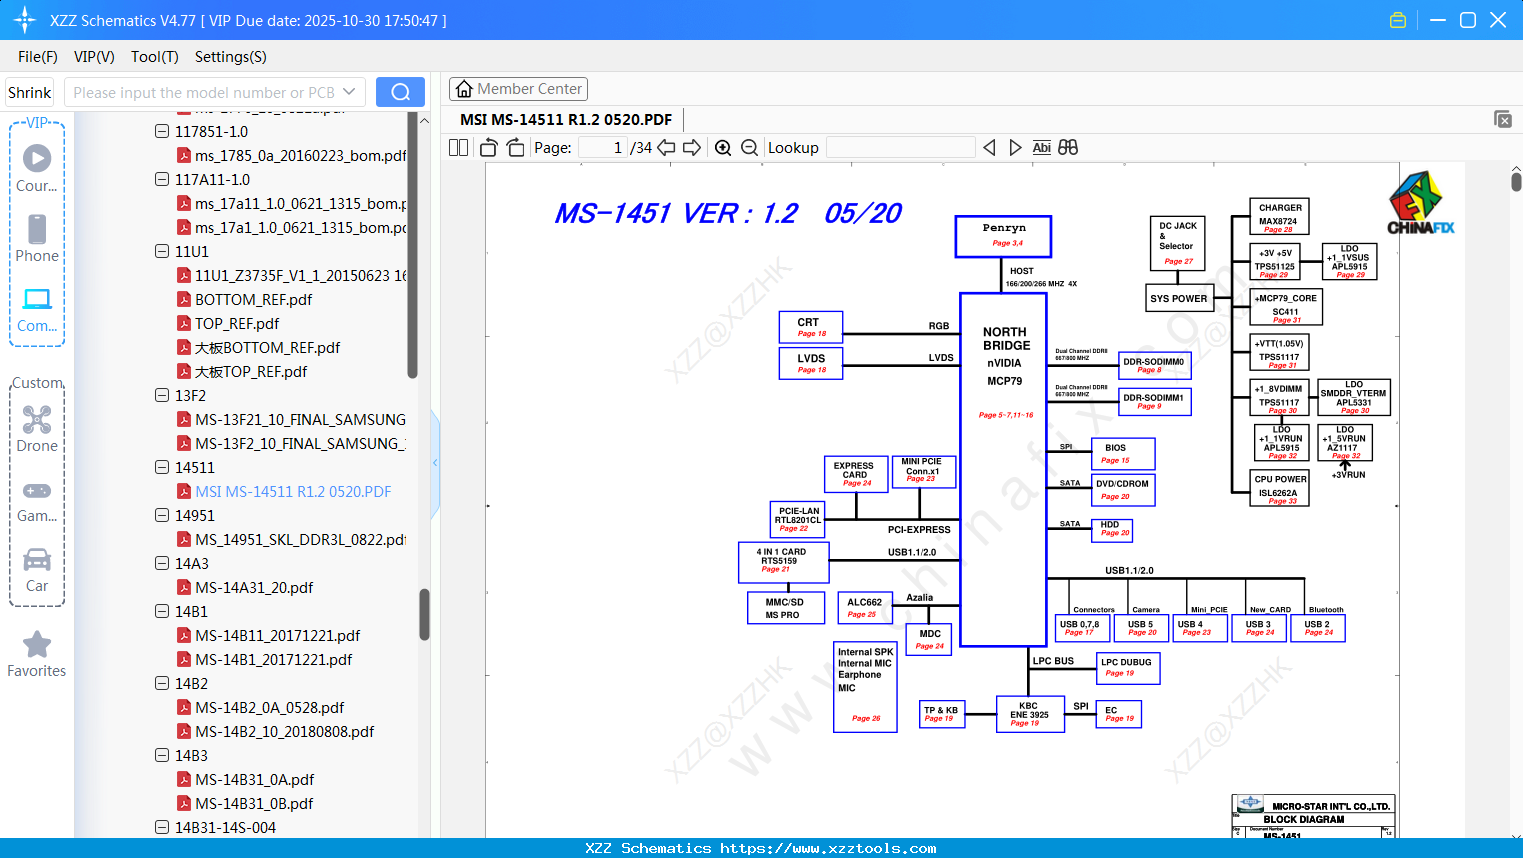Open the Phone category in sidebar
This screenshot has height=858, width=1523.
coord(37,238)
